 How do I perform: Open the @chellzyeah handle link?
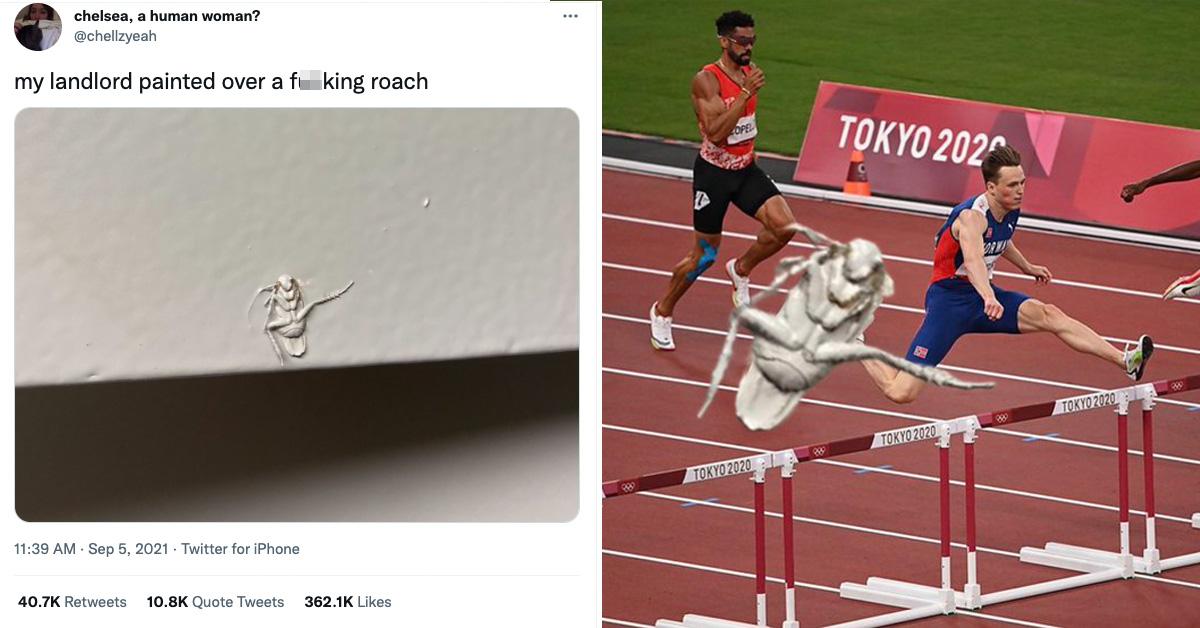115,36
